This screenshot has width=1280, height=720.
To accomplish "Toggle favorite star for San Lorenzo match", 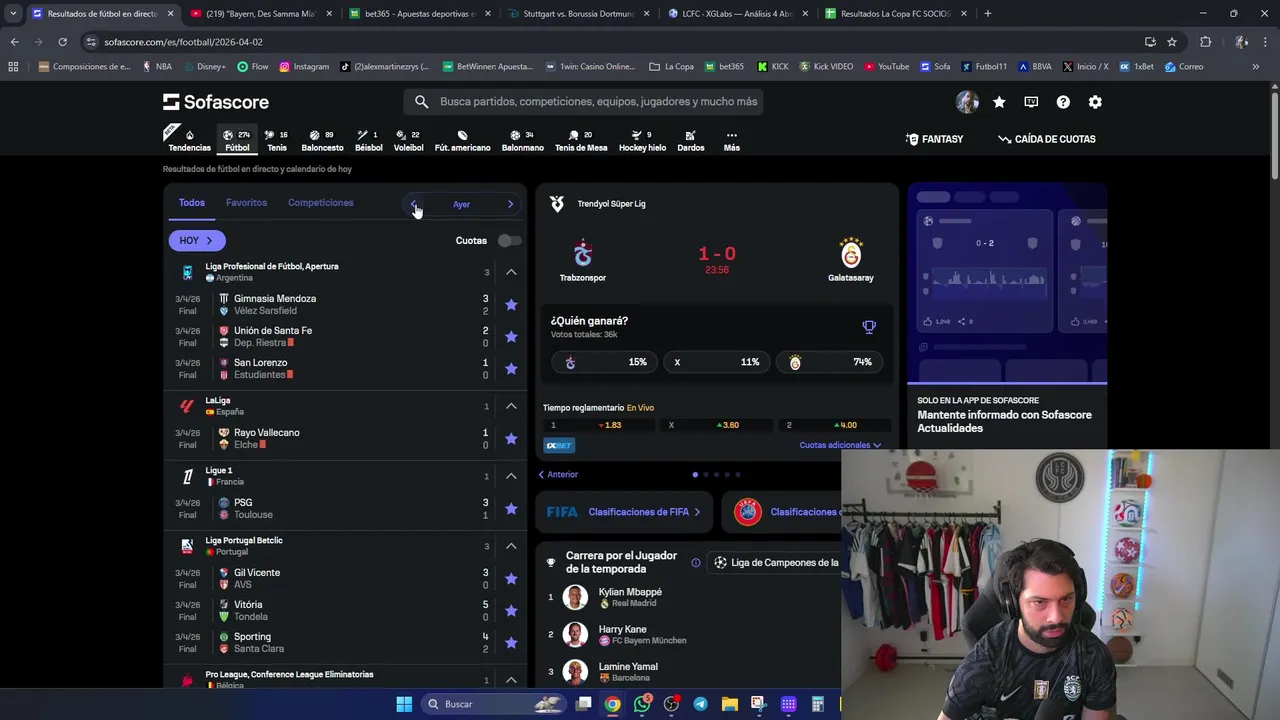I will coord(511,369).
